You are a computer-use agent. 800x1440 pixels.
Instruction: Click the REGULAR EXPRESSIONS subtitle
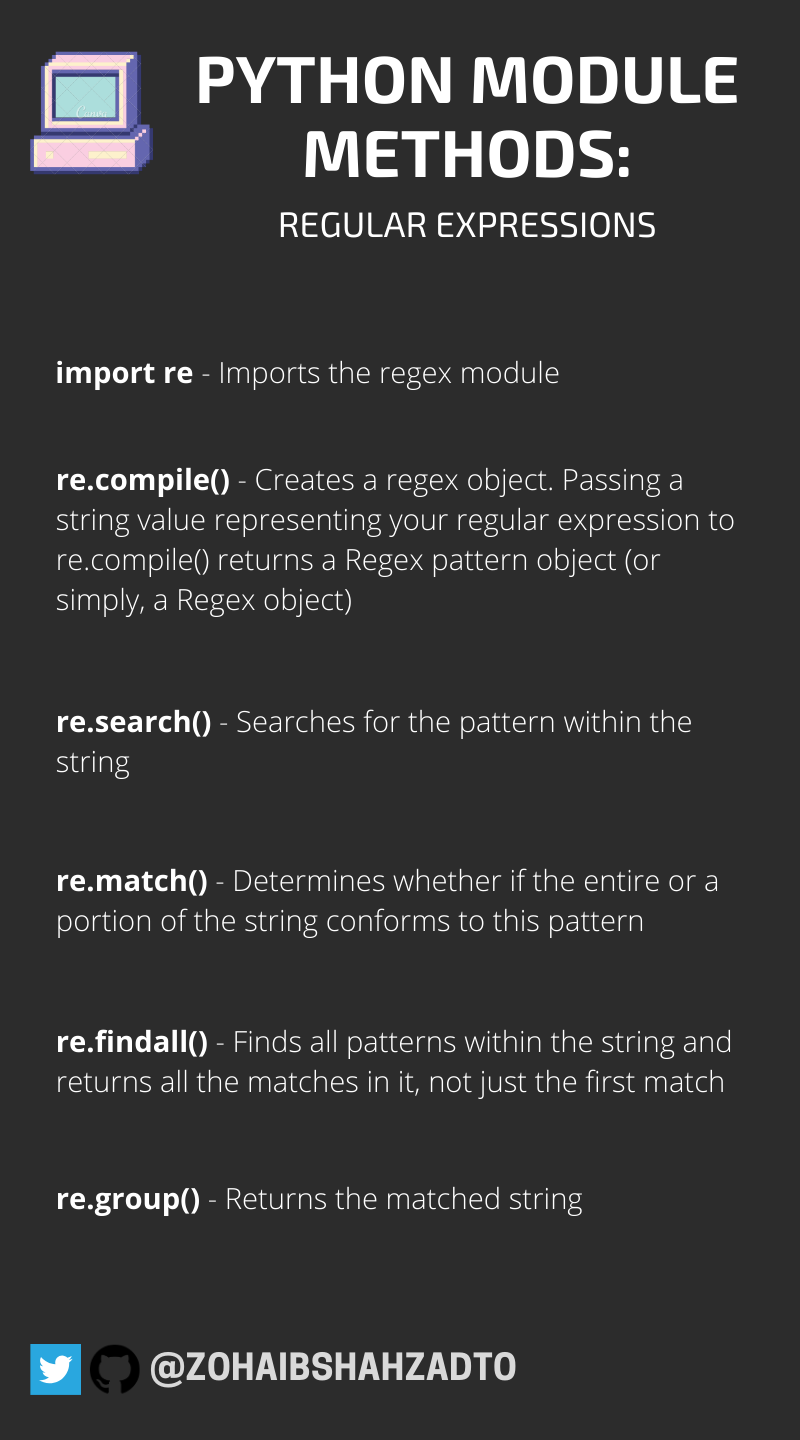click(467, 225)
